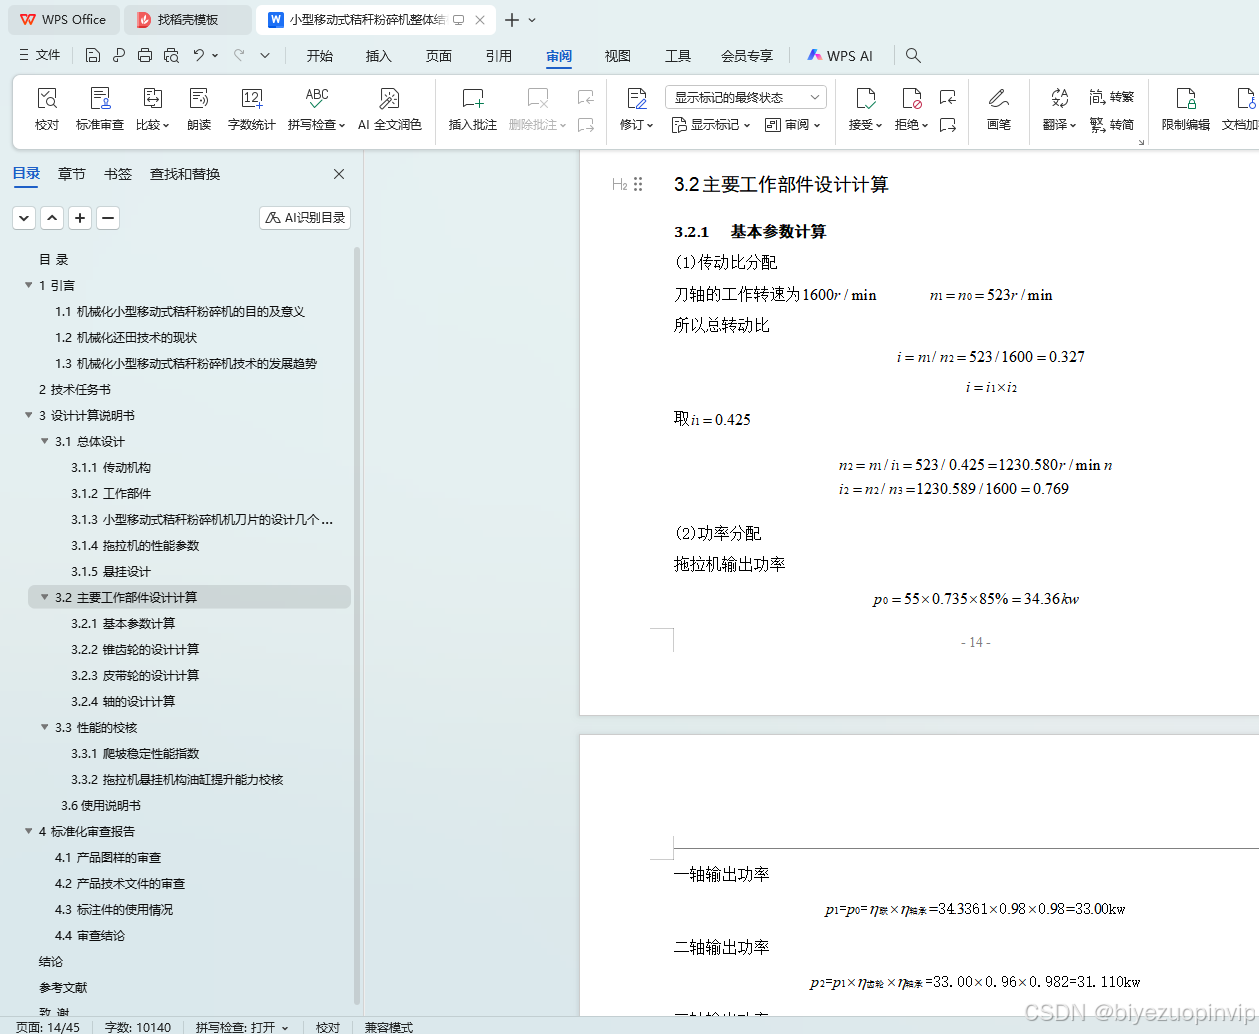This screenshot has height=1034, width=1259.
Task: Switch to the 找稻壳模板 window tab
Action: pos(188,19)
